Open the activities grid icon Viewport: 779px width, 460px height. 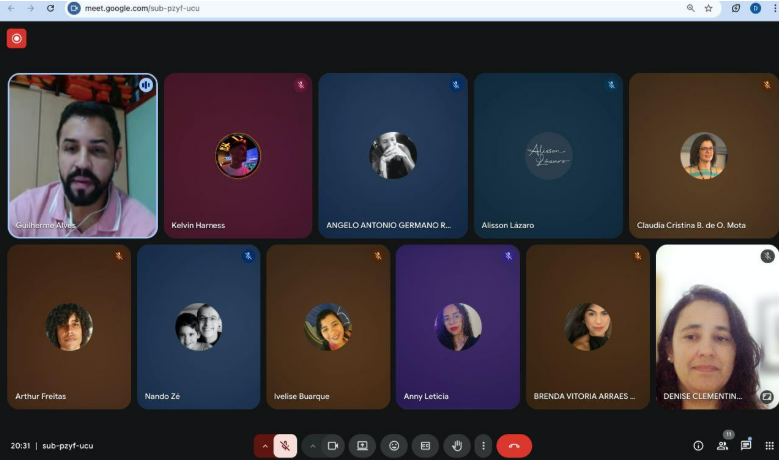coord(769,446)
